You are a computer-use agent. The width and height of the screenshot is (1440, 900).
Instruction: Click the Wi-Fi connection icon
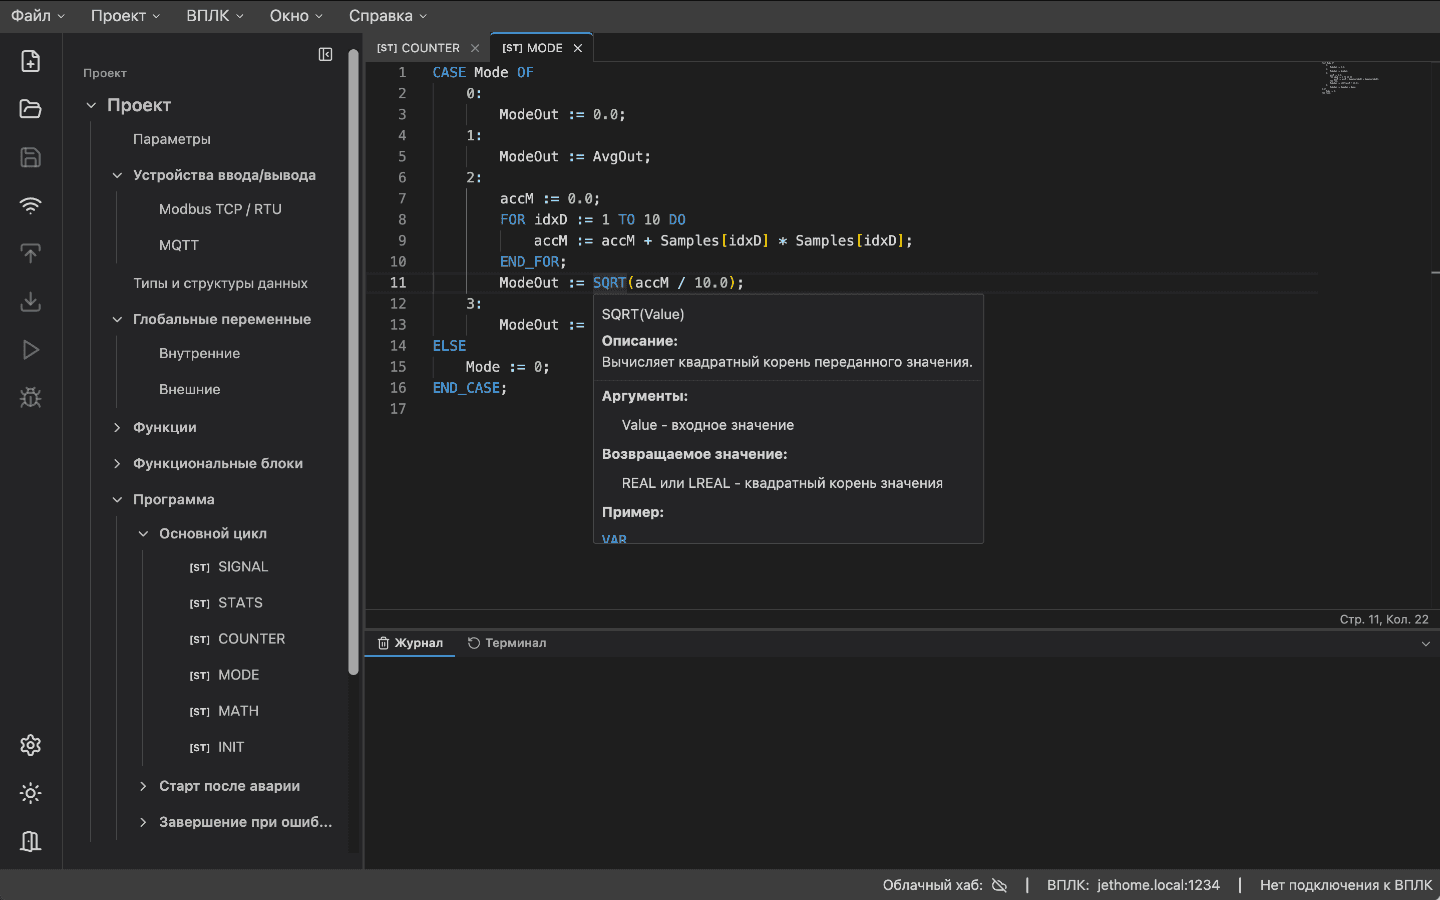point(31,205)
